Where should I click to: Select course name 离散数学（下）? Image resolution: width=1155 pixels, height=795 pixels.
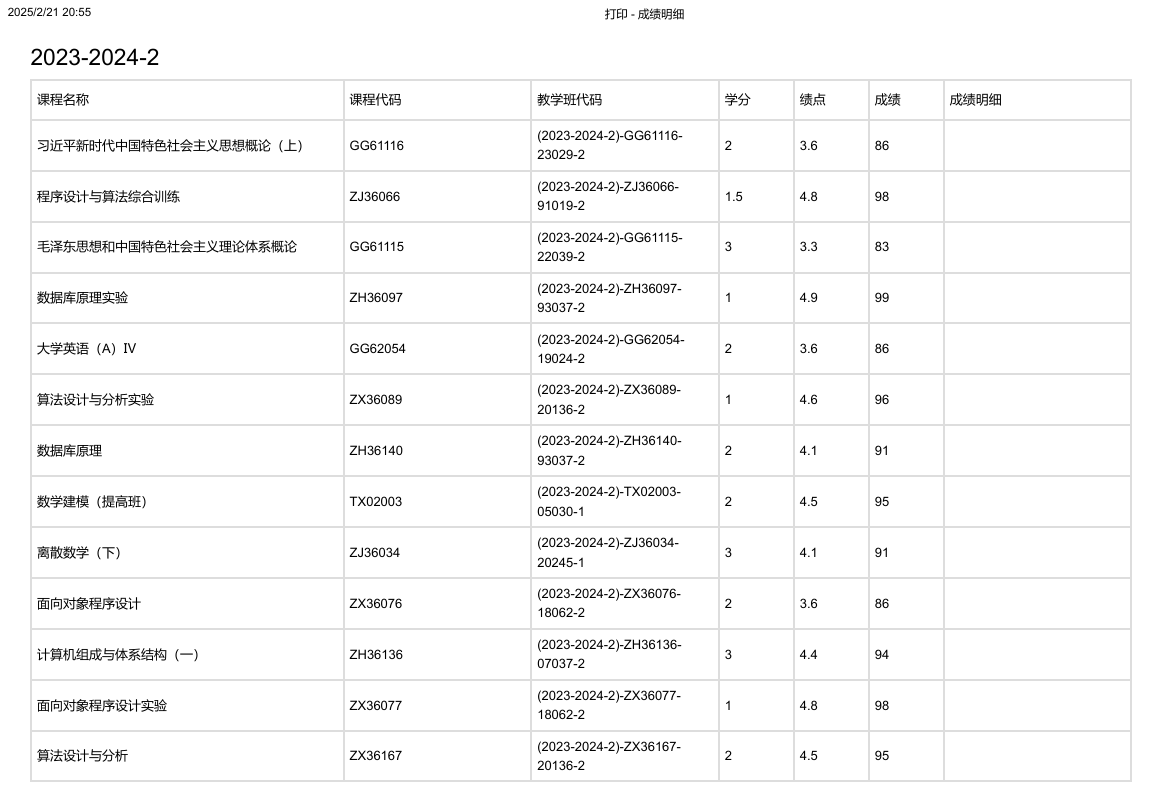[x=80, y=553]
